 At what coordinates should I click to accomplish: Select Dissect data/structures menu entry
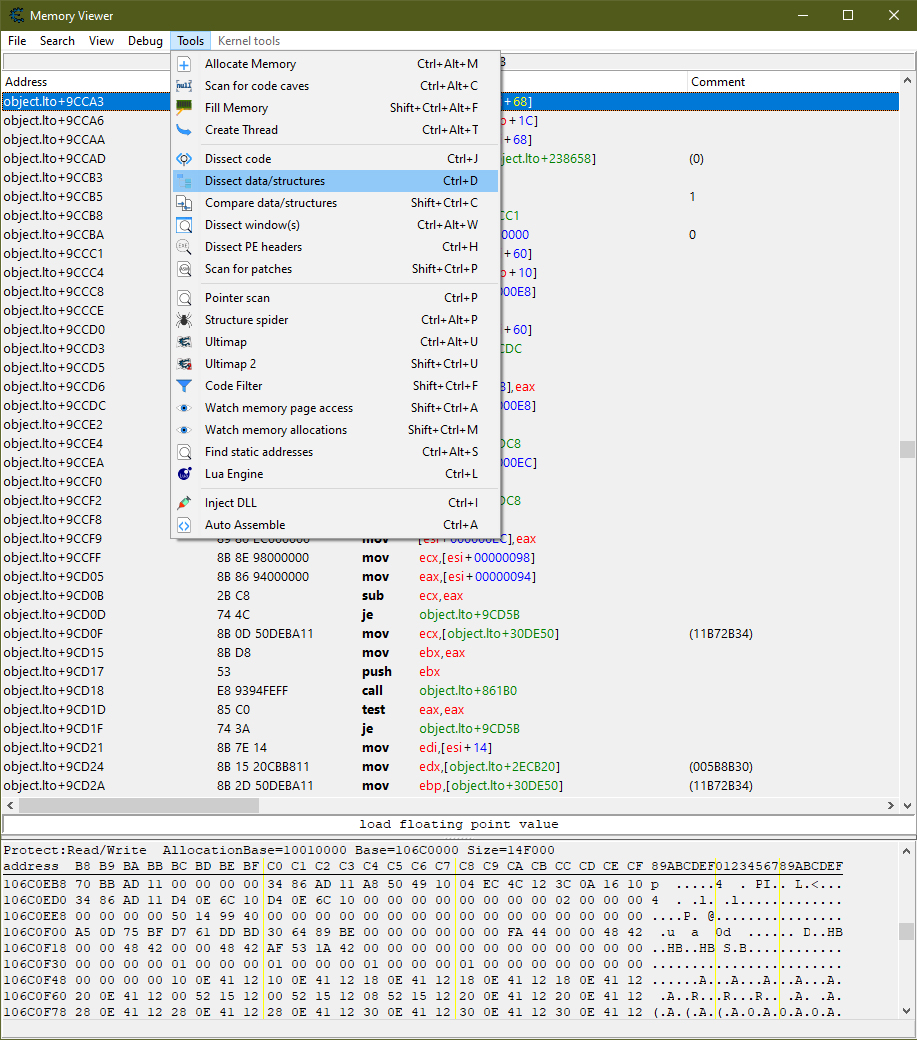tap(265, 181)
